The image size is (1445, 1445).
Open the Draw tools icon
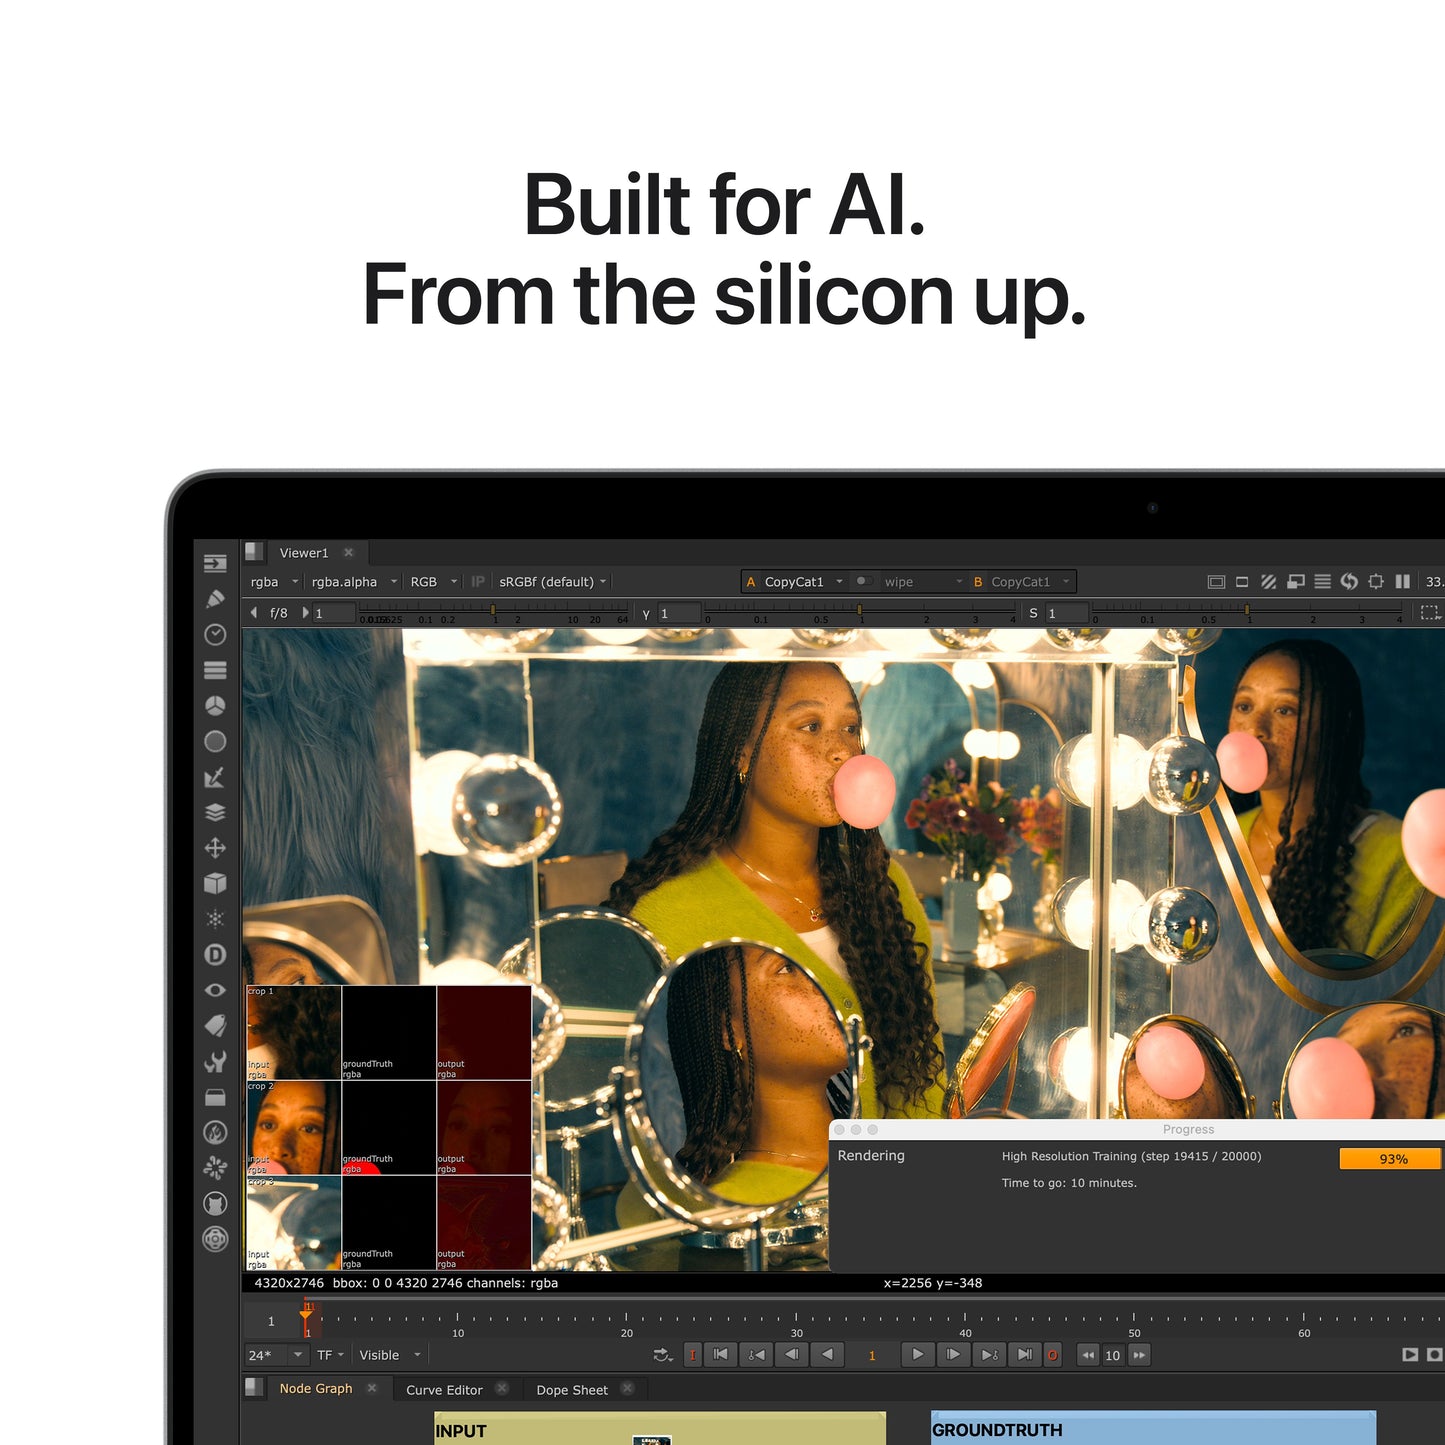(215, 597)
